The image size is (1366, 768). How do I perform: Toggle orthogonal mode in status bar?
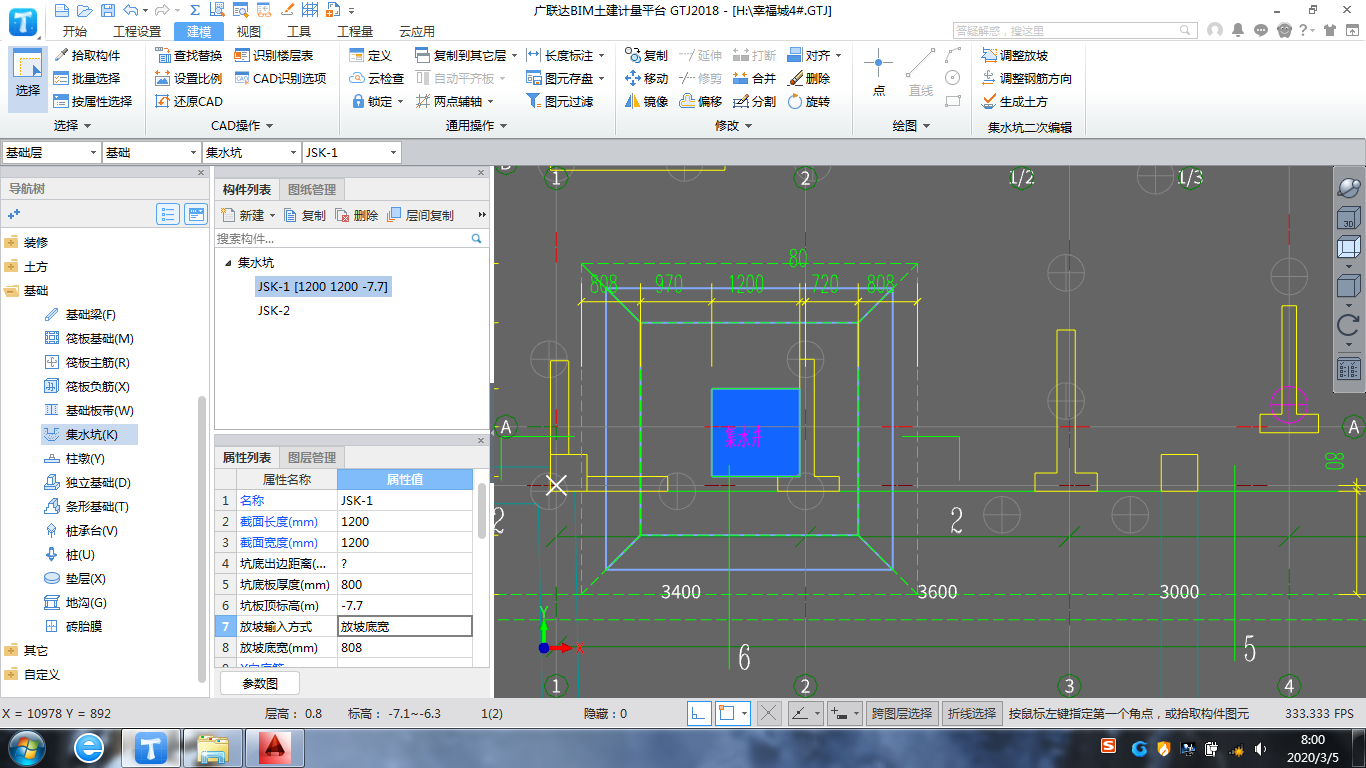pos(699,713)
